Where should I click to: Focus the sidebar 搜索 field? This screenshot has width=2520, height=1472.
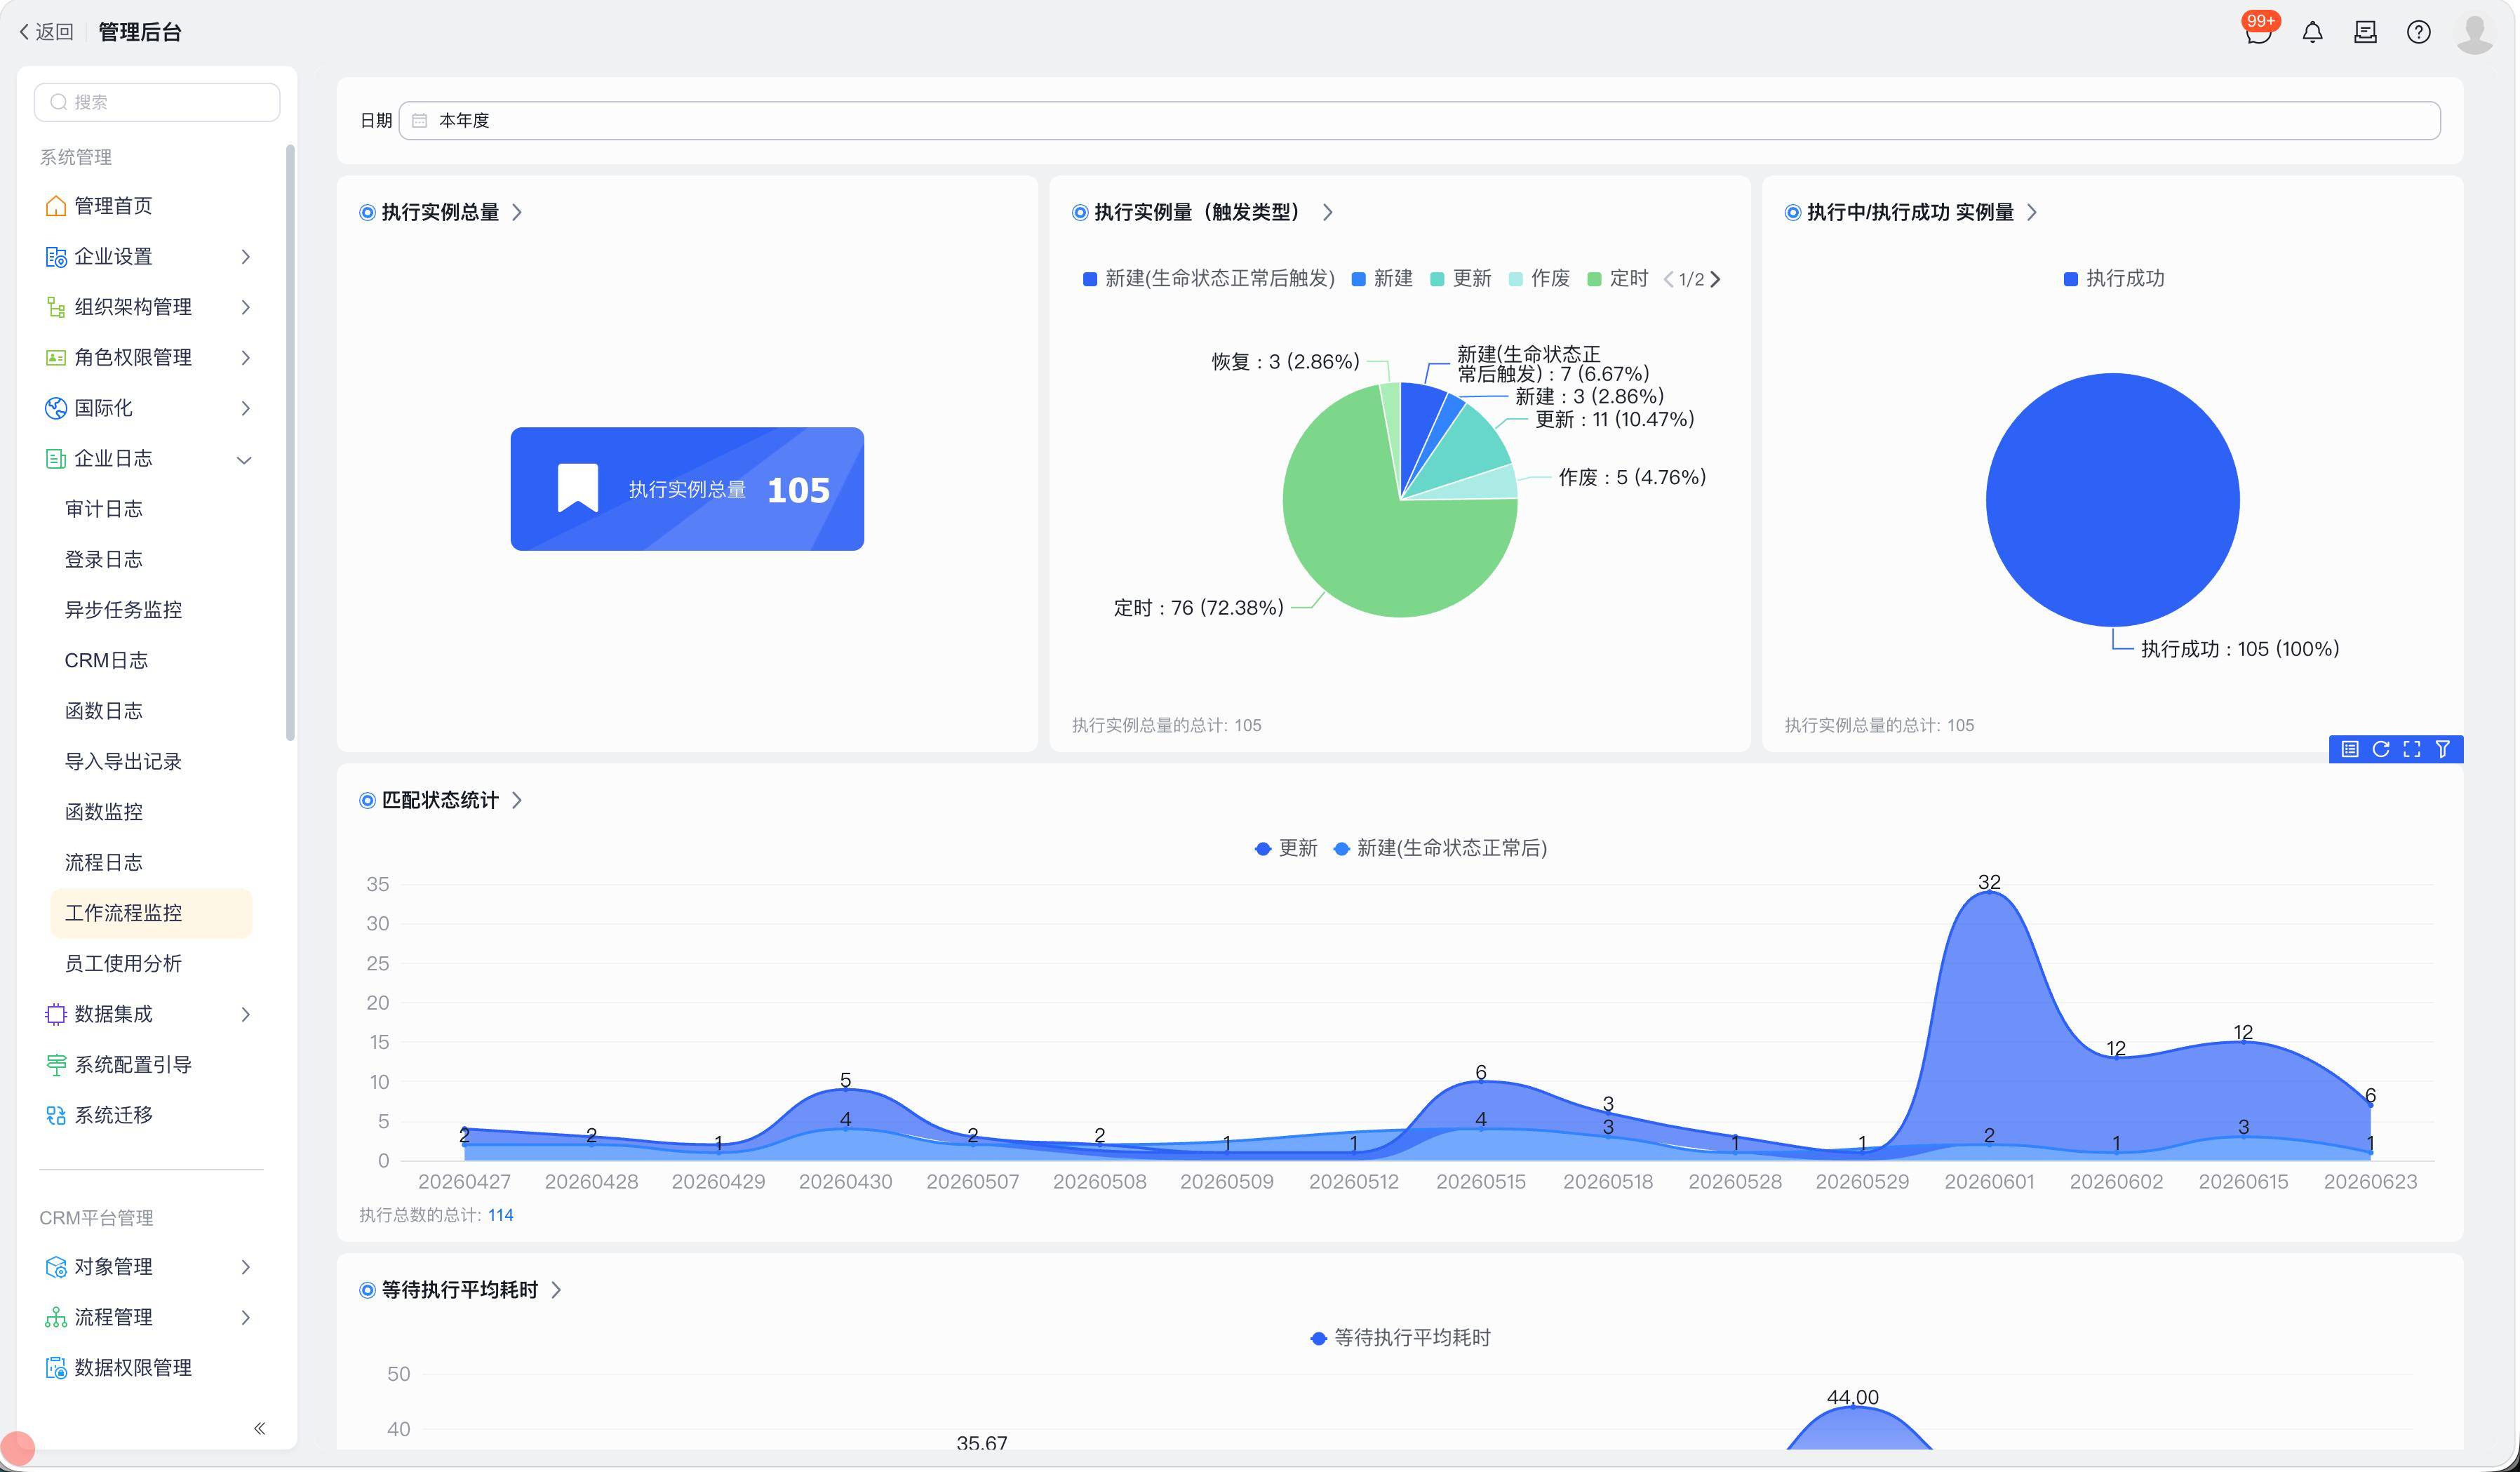[x=157, y=102]
